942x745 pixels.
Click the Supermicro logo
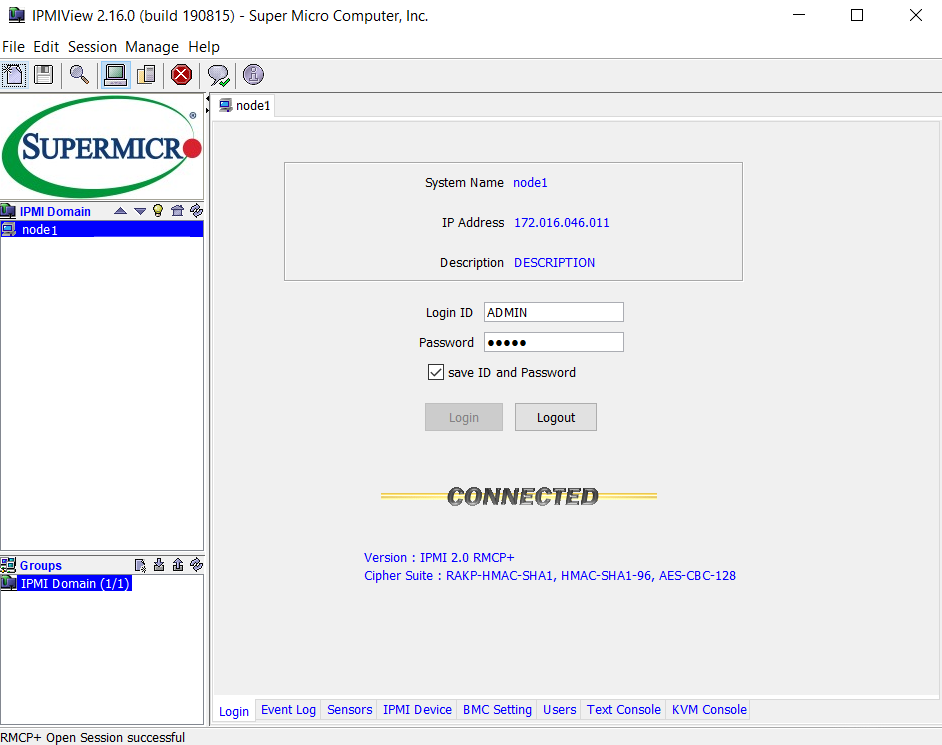click(x=102, y=147)
